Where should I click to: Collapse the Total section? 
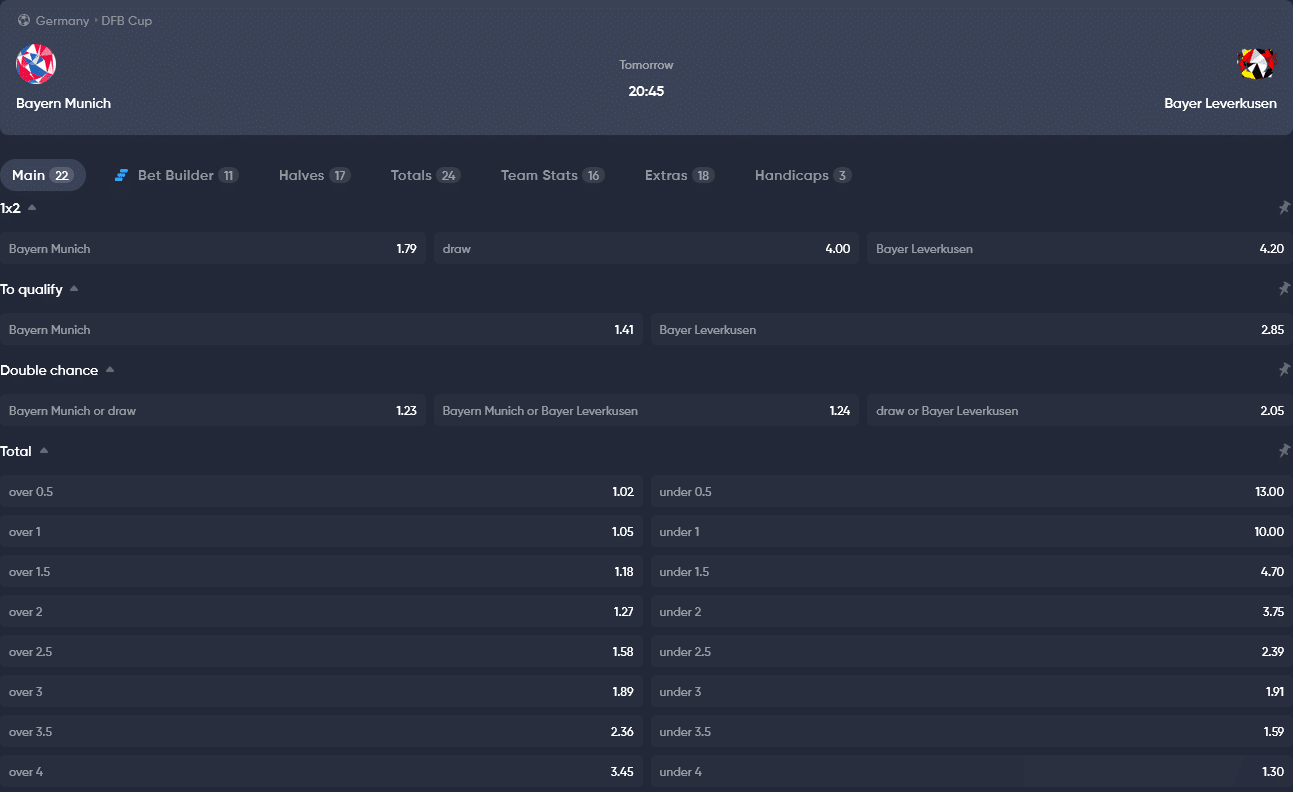[x=44, y=451]
